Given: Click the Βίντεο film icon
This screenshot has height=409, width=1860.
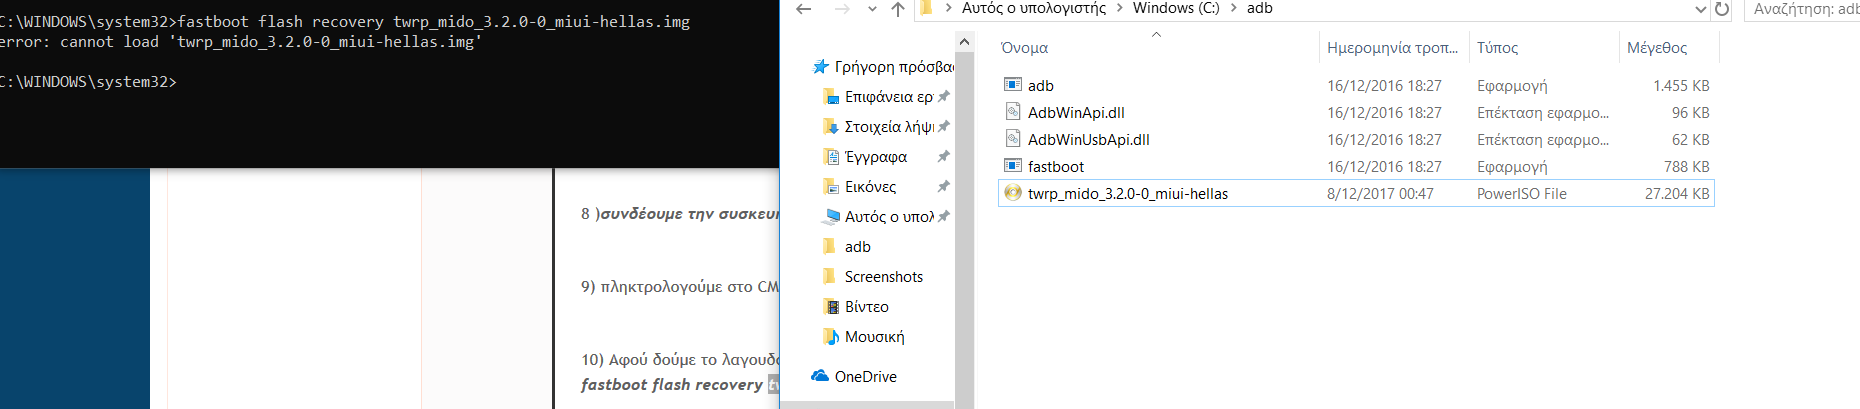Looking at the screenshot, I should tap(830, 307).
